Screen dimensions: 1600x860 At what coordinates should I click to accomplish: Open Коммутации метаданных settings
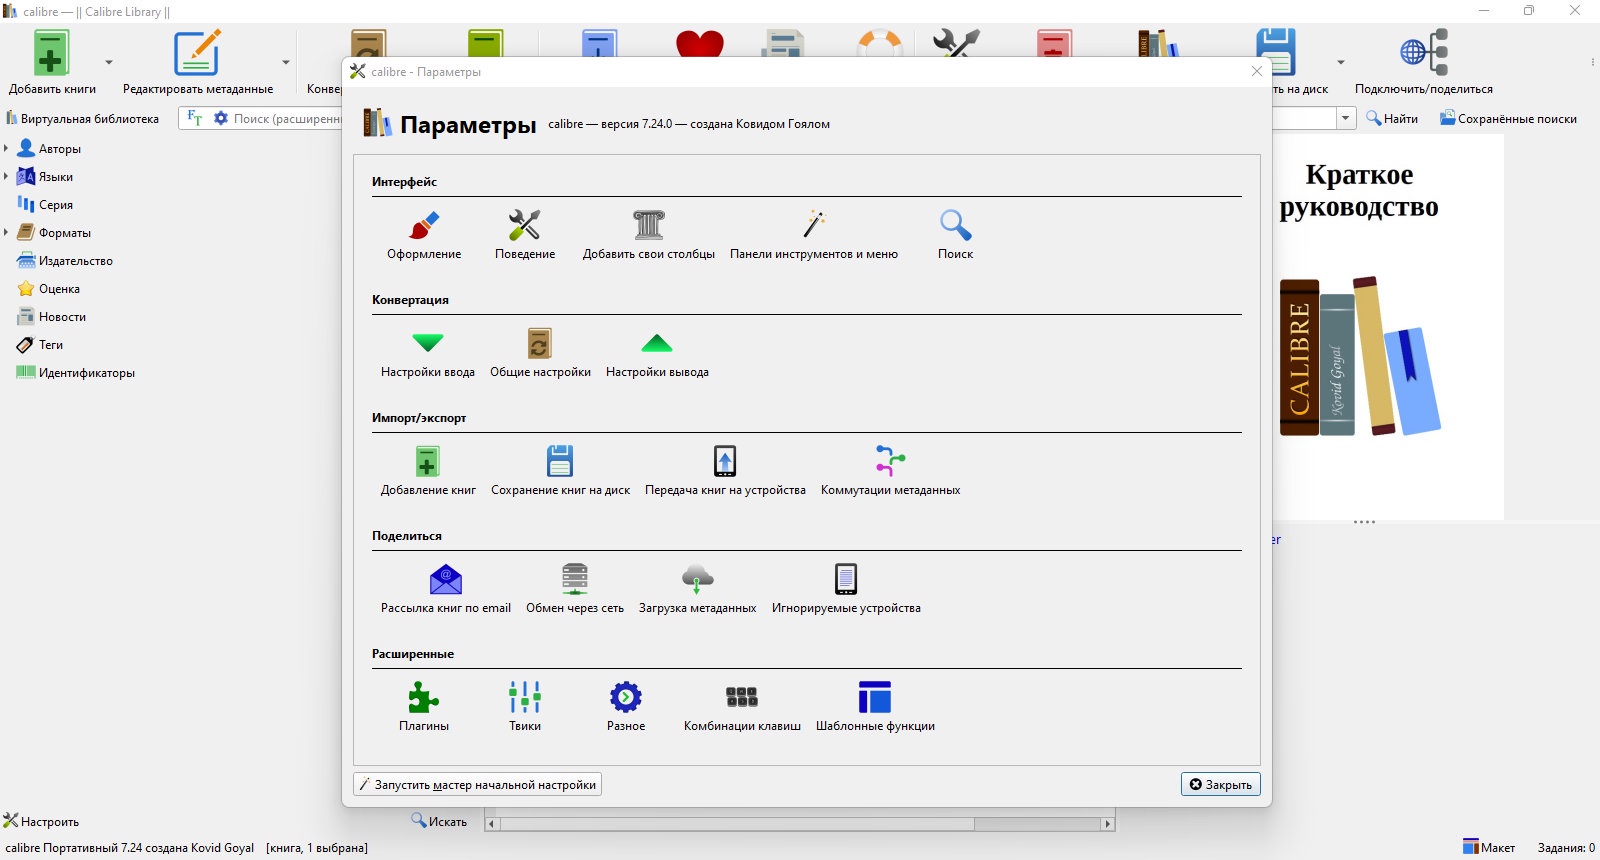[890, 470]
